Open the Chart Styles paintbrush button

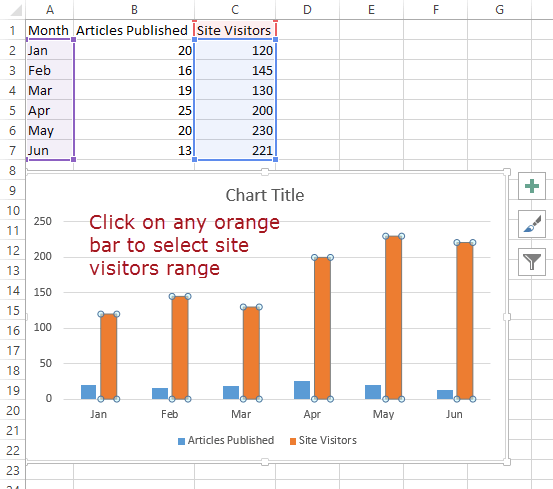[x=531, y=224]
